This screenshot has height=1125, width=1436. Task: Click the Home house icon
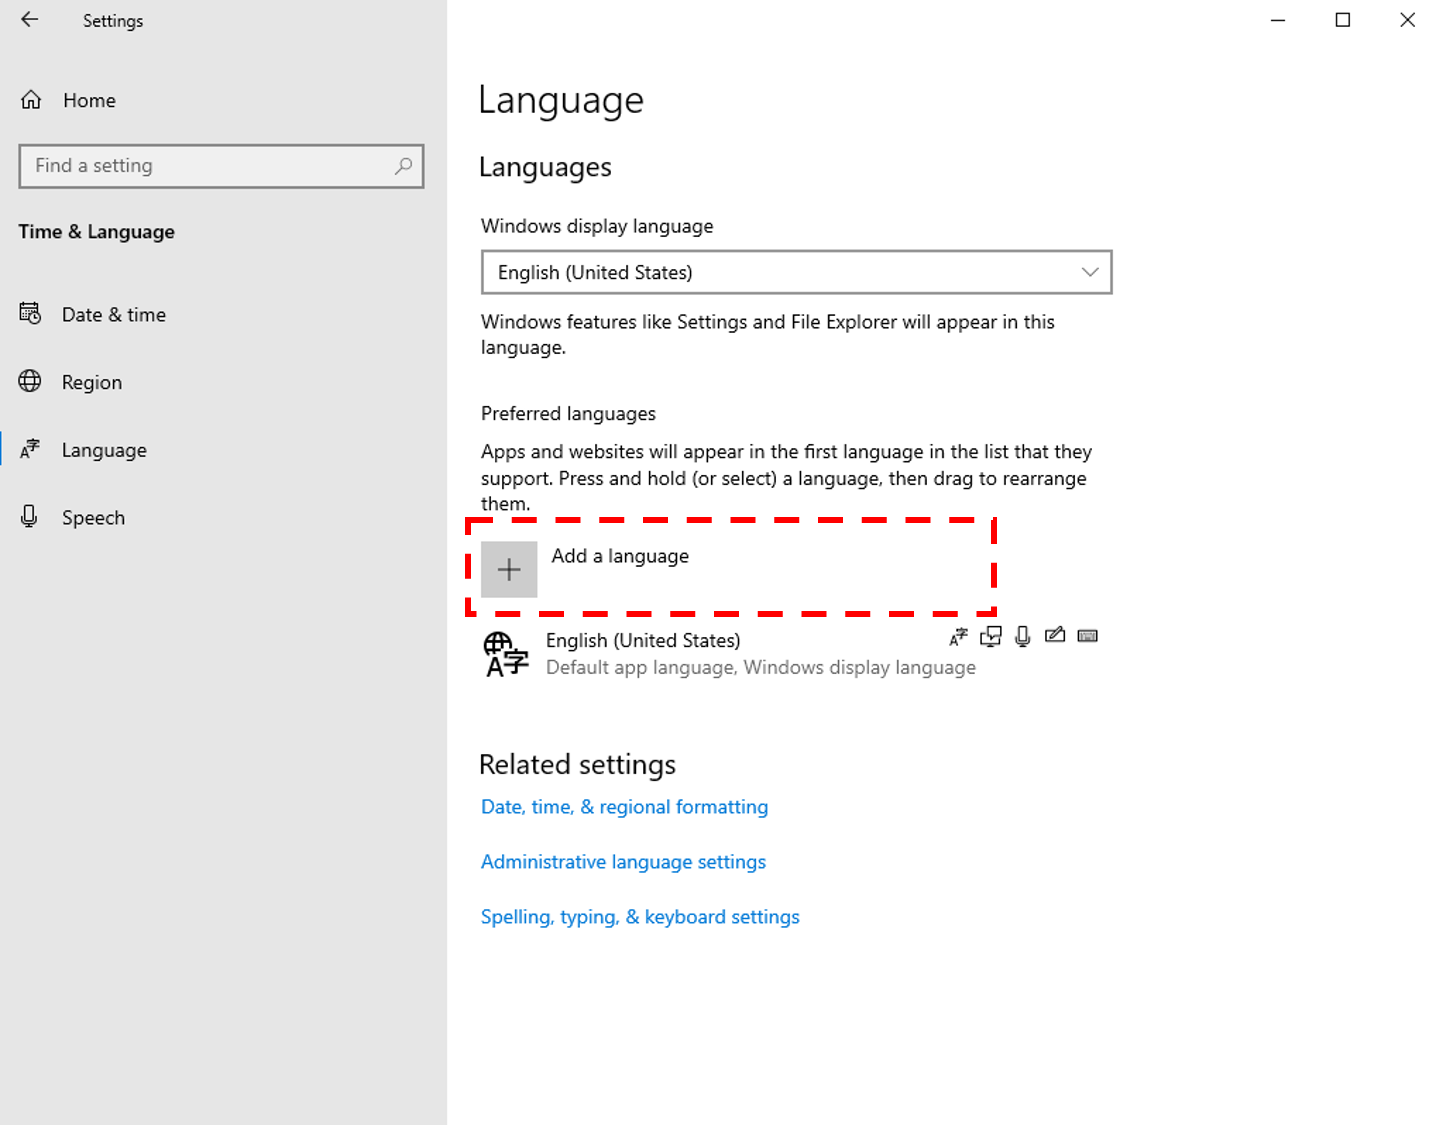(x=31, y=100)
